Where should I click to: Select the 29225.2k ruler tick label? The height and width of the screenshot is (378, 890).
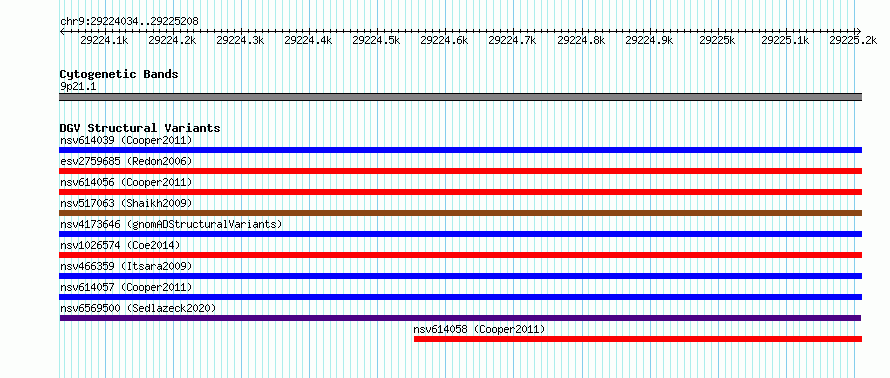pyautogui.click(x=853, y=40)
